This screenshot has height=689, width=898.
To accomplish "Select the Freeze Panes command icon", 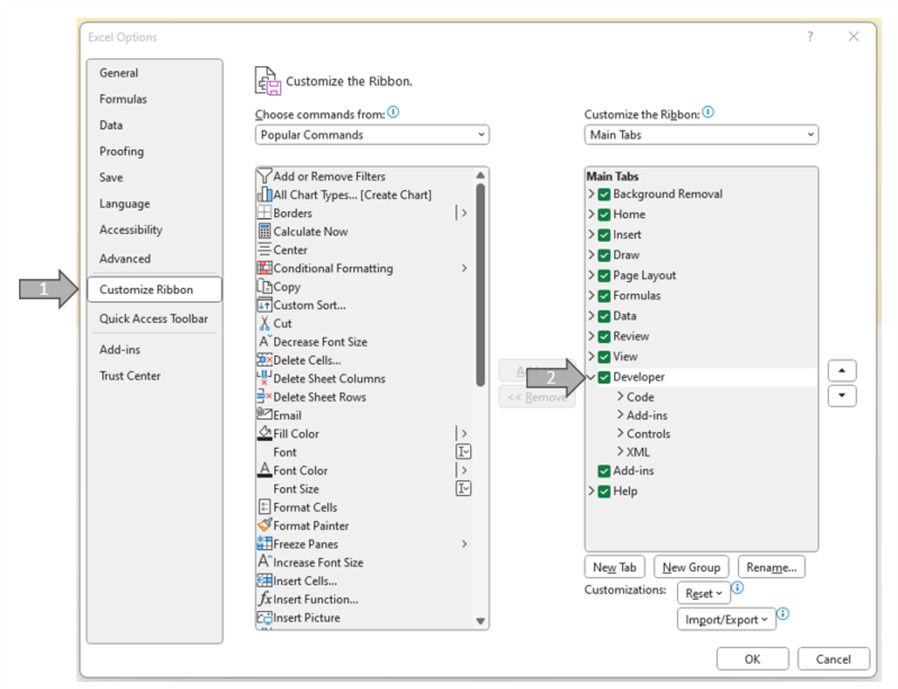I will pos(265,543).
